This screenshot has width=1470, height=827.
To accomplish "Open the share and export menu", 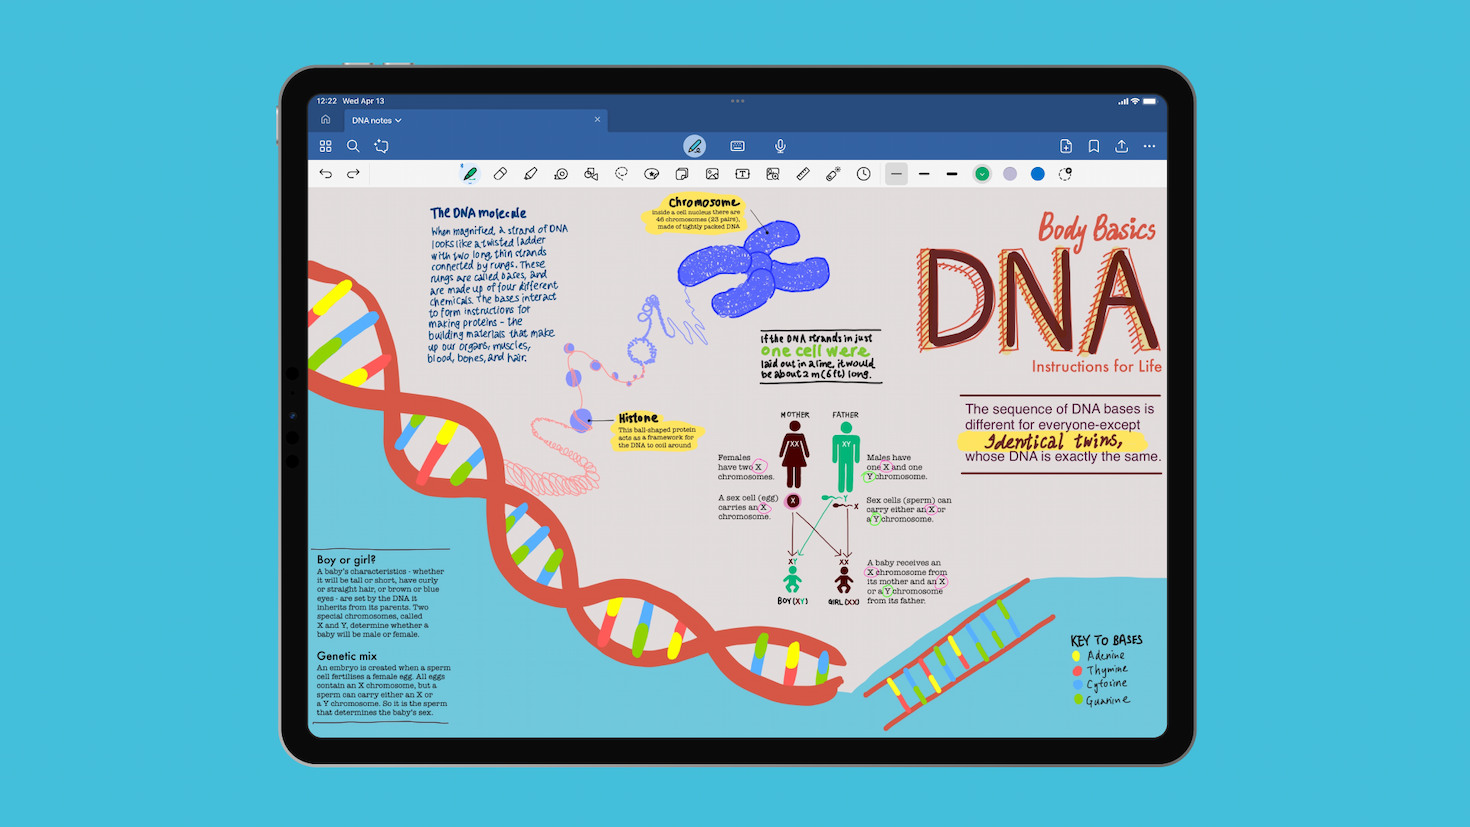I will click(x=1121, y=145).
